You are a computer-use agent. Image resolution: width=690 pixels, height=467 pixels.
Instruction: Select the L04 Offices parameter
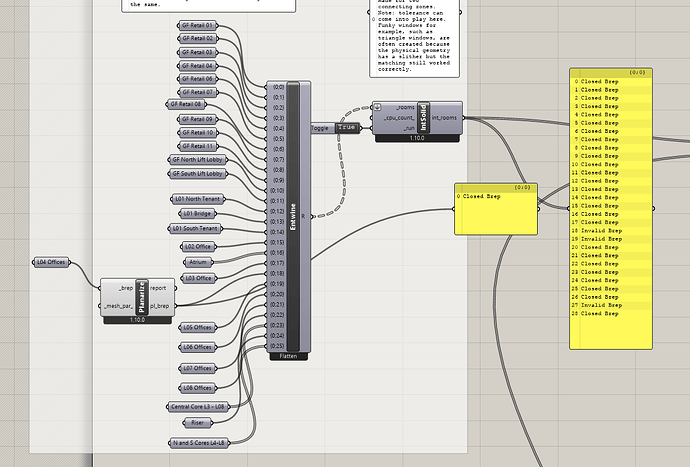51,262
